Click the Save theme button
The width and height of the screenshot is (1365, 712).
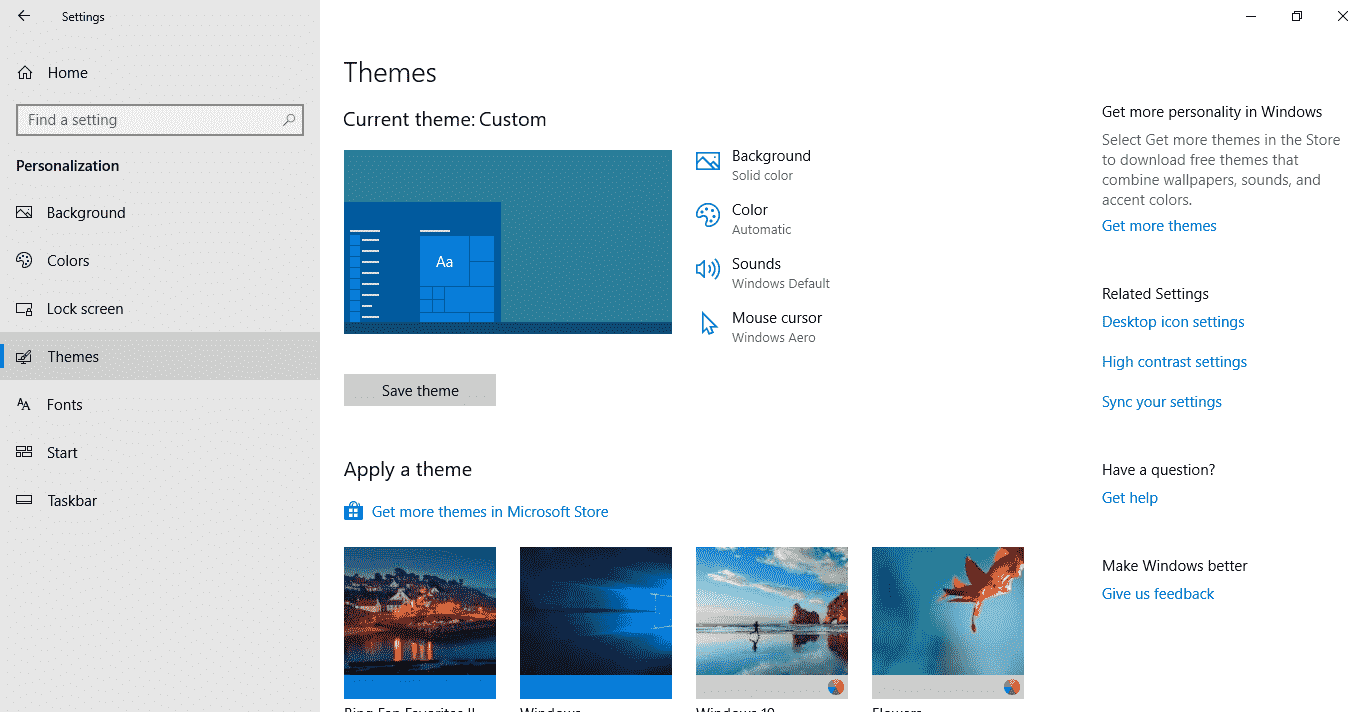coord(419,390)
